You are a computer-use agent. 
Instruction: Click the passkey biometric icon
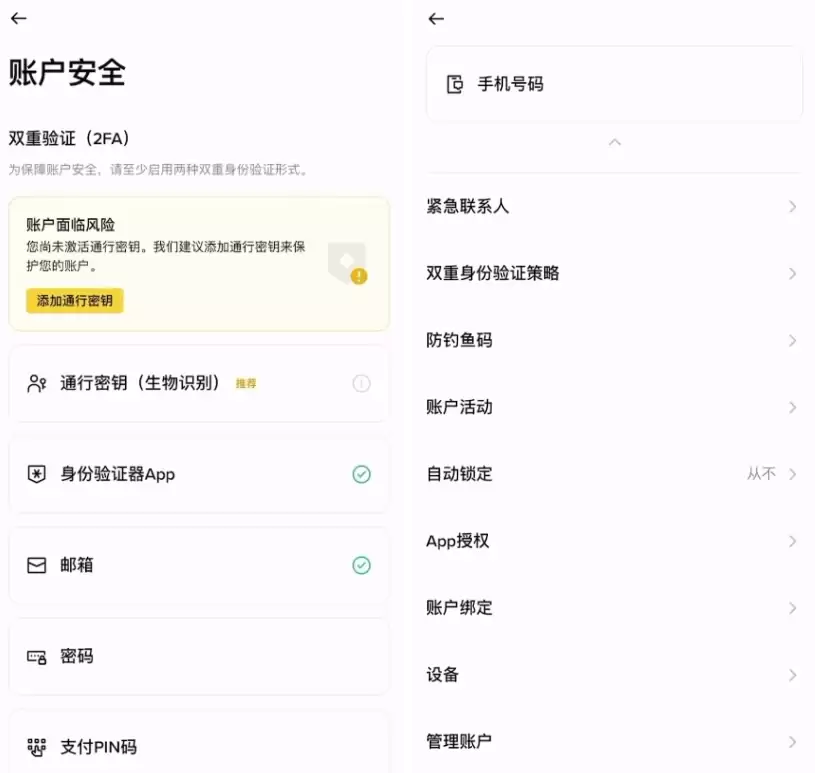point(38,382)
